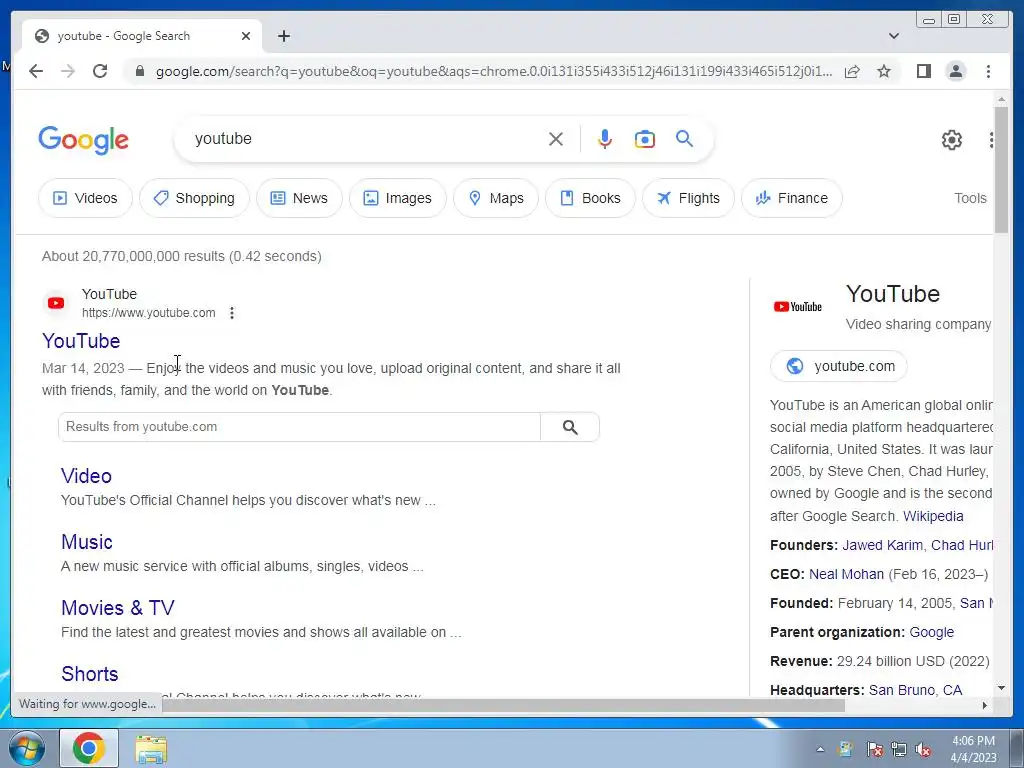Submit search with magnifying glass icon

[684, 138]
